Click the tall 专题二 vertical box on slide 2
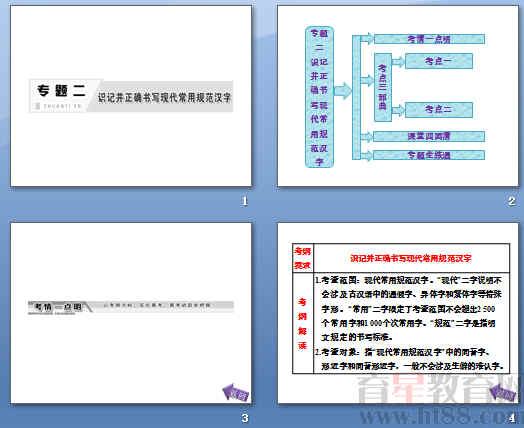The width and height of the screenshot is (524, 428). tap(319, 97)
